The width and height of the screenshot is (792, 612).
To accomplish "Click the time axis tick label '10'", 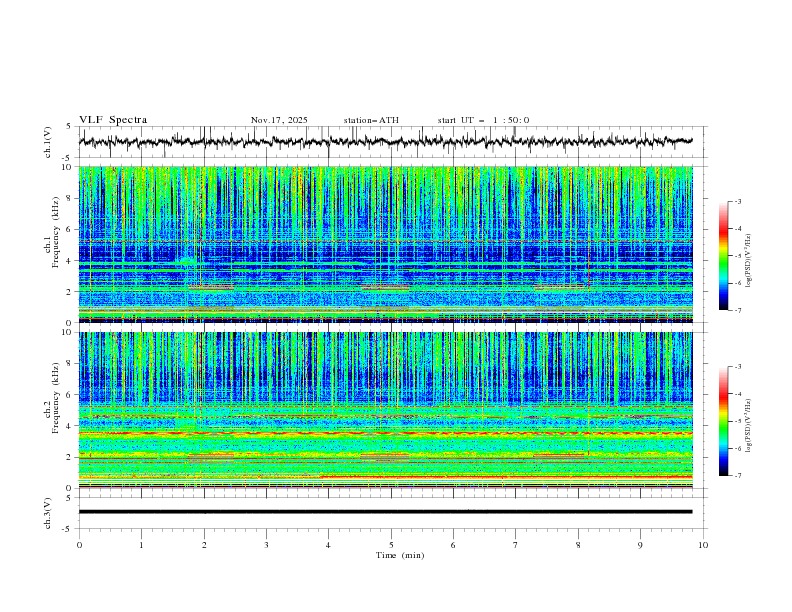I will click(703, 545).
